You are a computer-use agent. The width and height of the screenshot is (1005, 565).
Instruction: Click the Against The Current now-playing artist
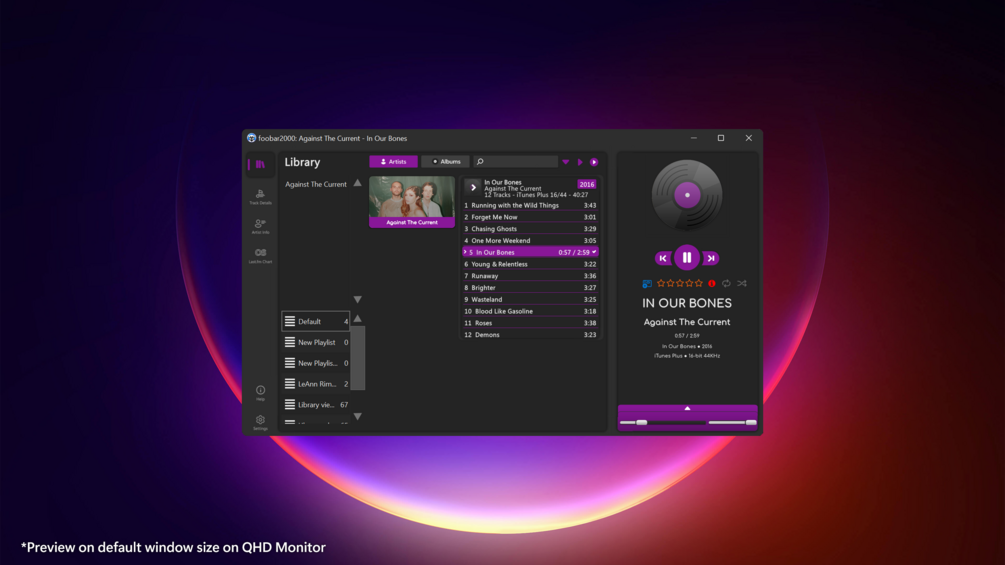686,322
